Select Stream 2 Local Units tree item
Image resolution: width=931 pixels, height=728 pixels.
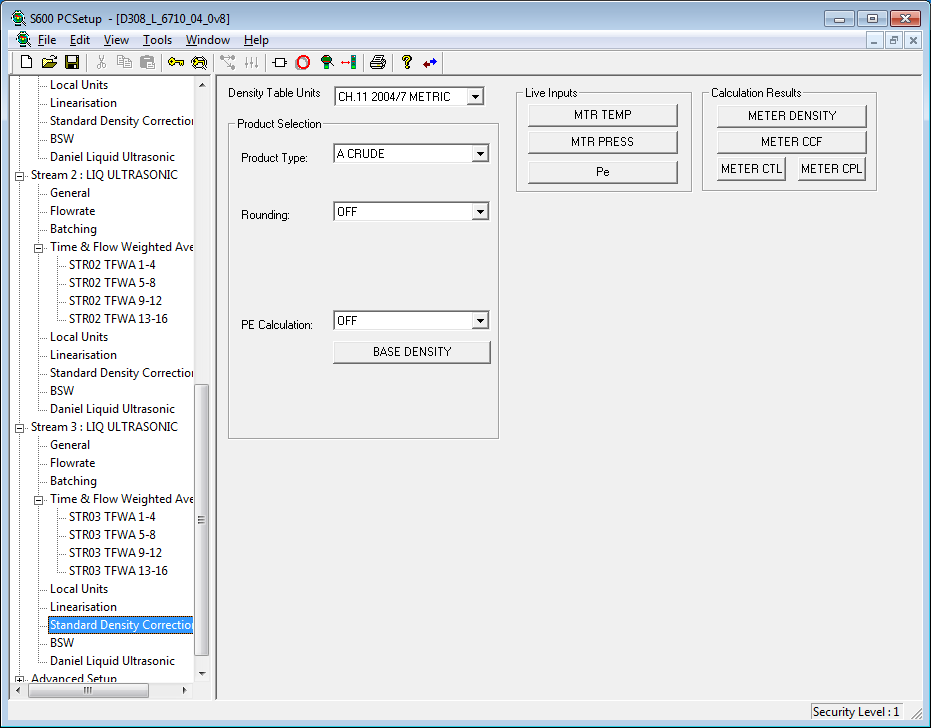tap(79, 337)
